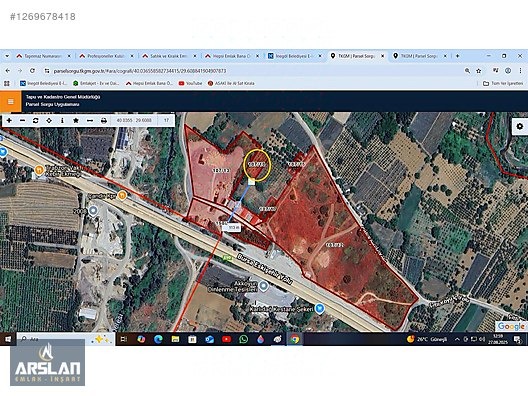The height and width of the screenshot is (396, 528).
Task: Open the orange hamburger menu
Action: [x=10, y=101]
